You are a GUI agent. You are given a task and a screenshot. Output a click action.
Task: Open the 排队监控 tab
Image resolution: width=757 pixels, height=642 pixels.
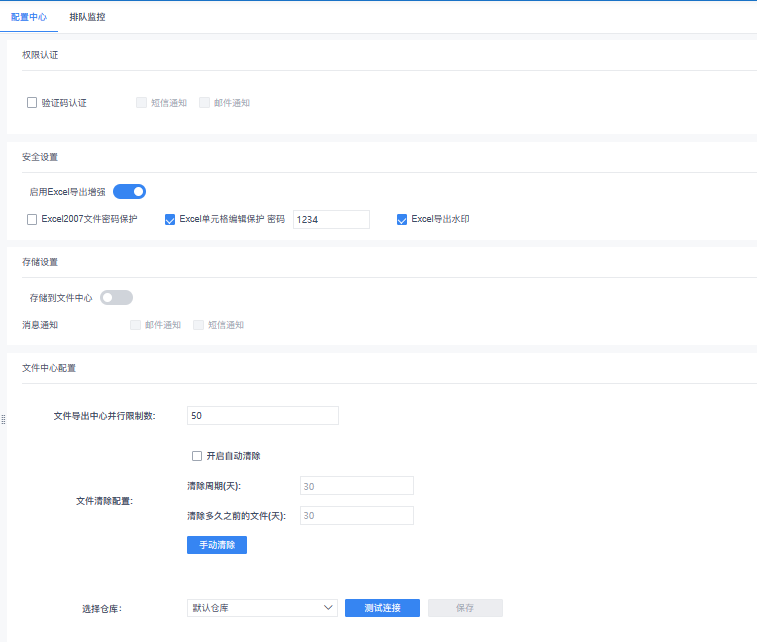tap(87, 17)
